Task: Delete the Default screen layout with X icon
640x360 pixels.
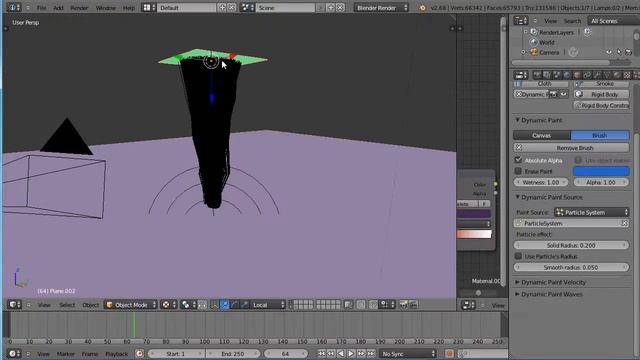Action: click(x=231, y=7)
